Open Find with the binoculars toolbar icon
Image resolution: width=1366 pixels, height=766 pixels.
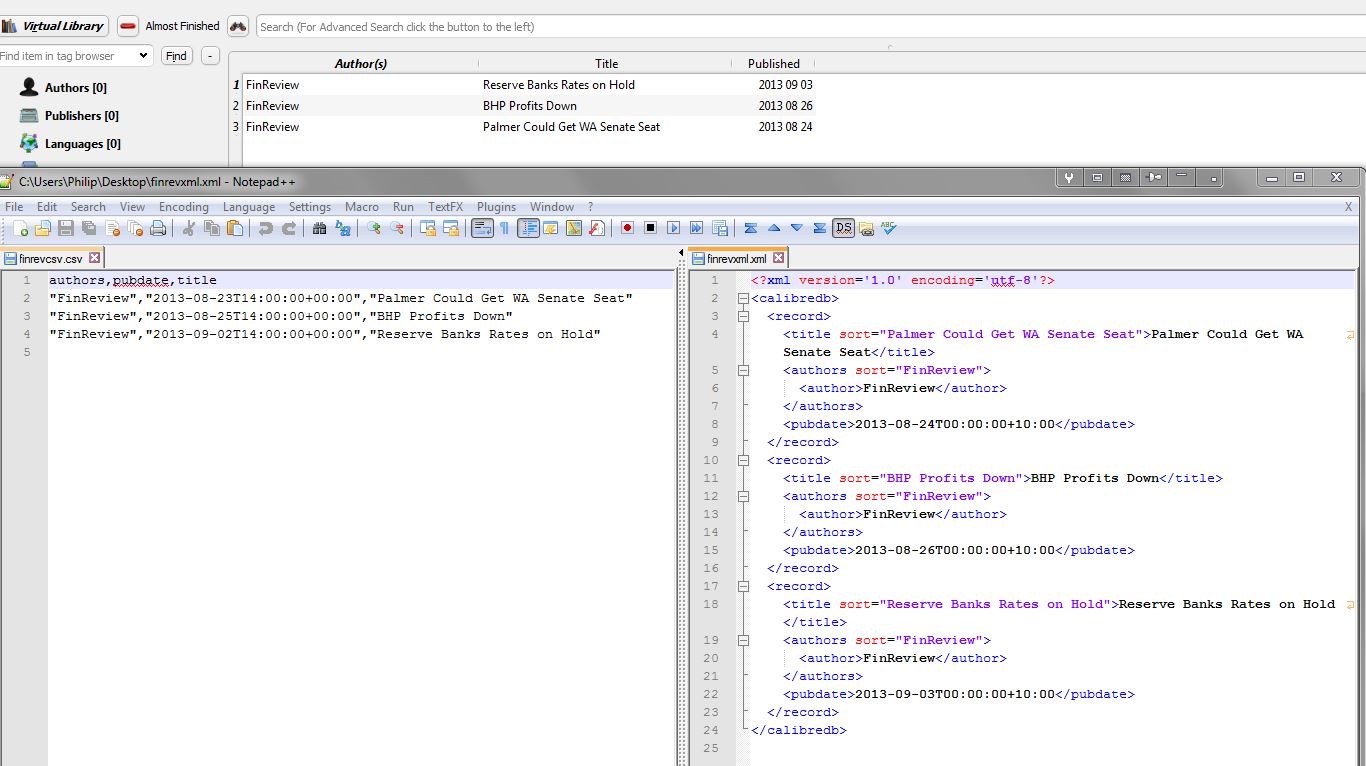tap(319, 229)
